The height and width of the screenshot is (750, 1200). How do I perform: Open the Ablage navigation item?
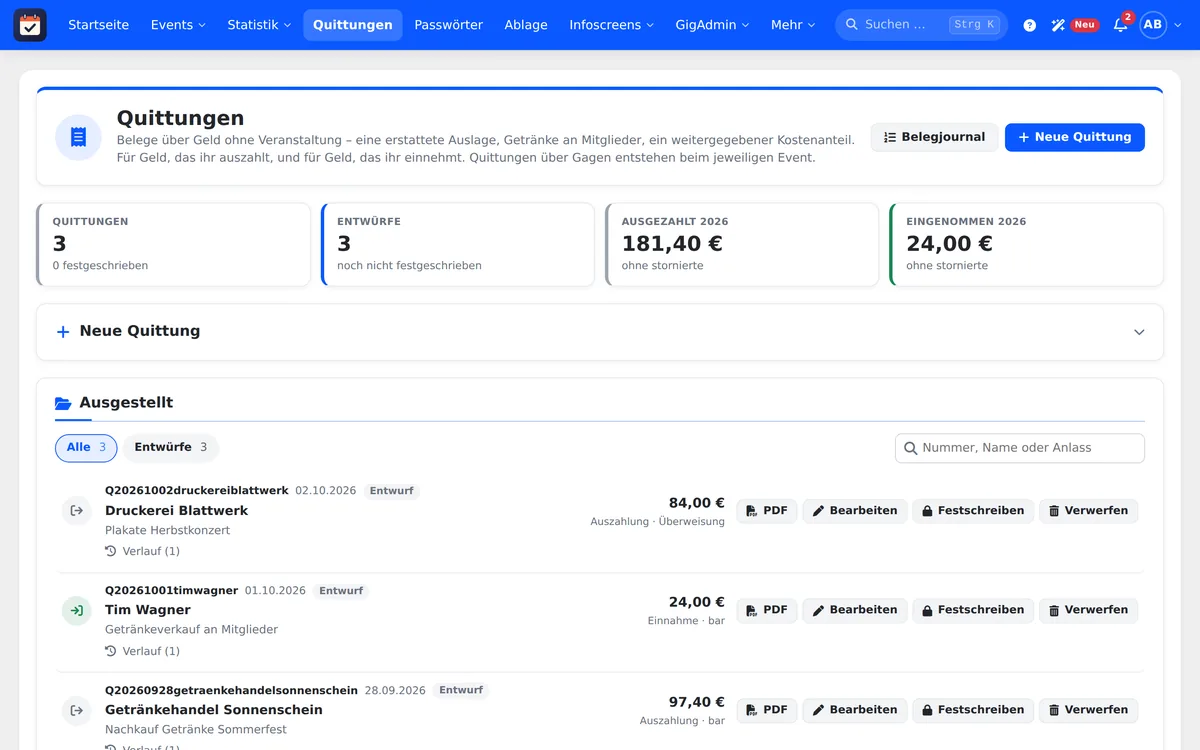click(x=526, y=25)
